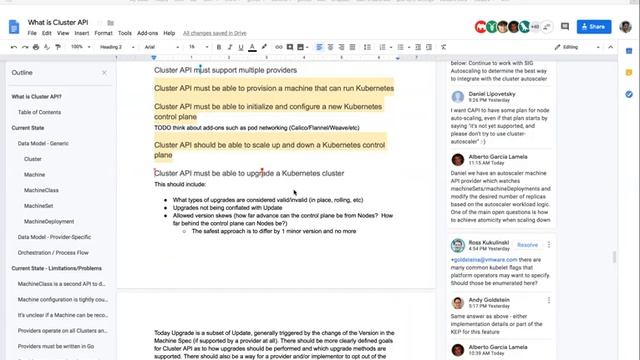Hide the menus with chevron

pos(611,47)
